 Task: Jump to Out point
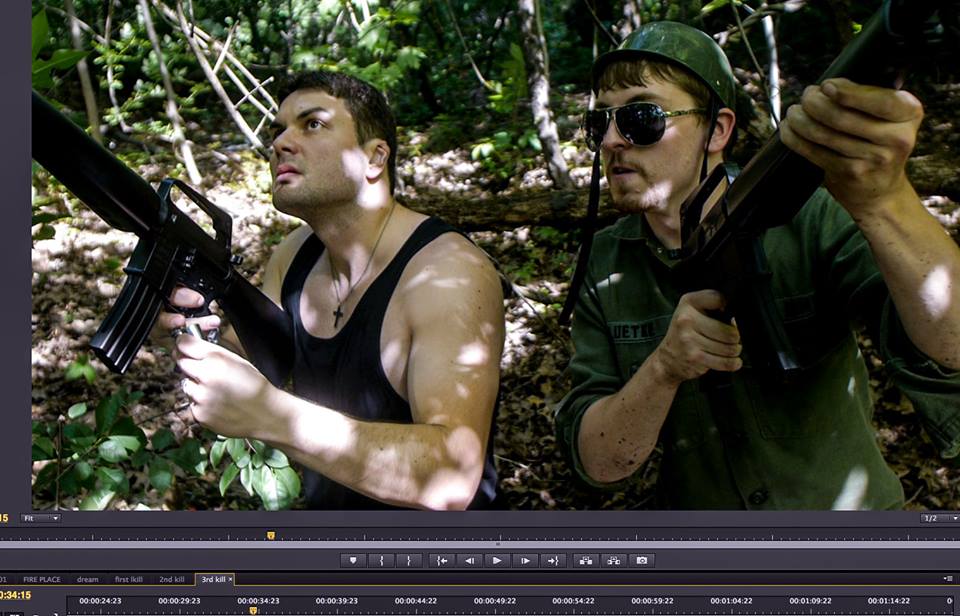point(553,560)
